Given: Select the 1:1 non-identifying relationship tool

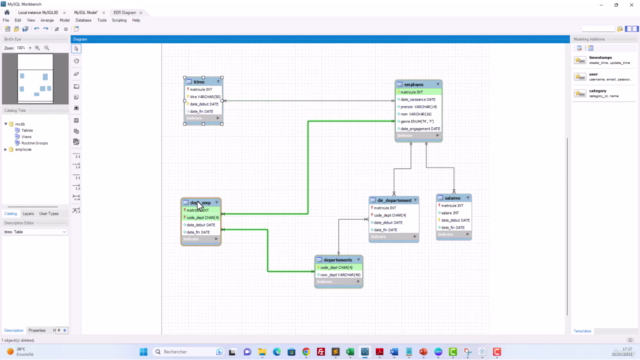Looking at the screenshot, I should [76, 156].
